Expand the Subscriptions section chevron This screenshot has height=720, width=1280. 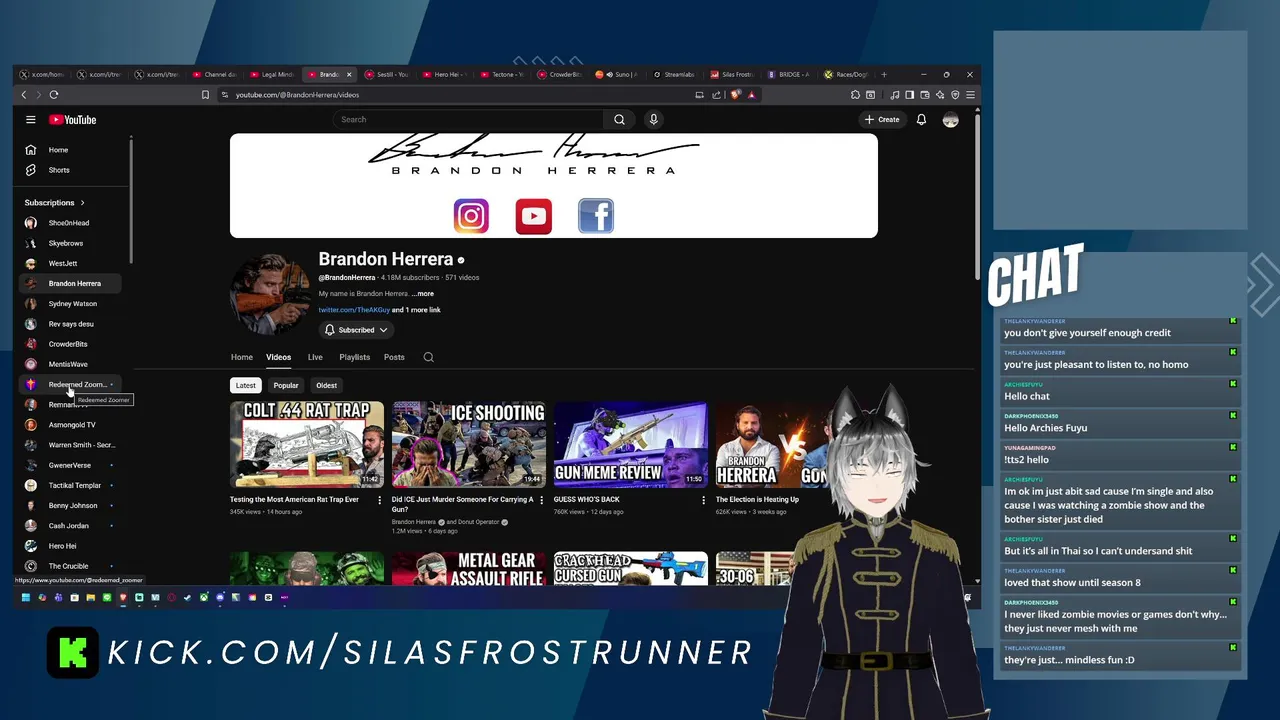[x=82, y=203]
